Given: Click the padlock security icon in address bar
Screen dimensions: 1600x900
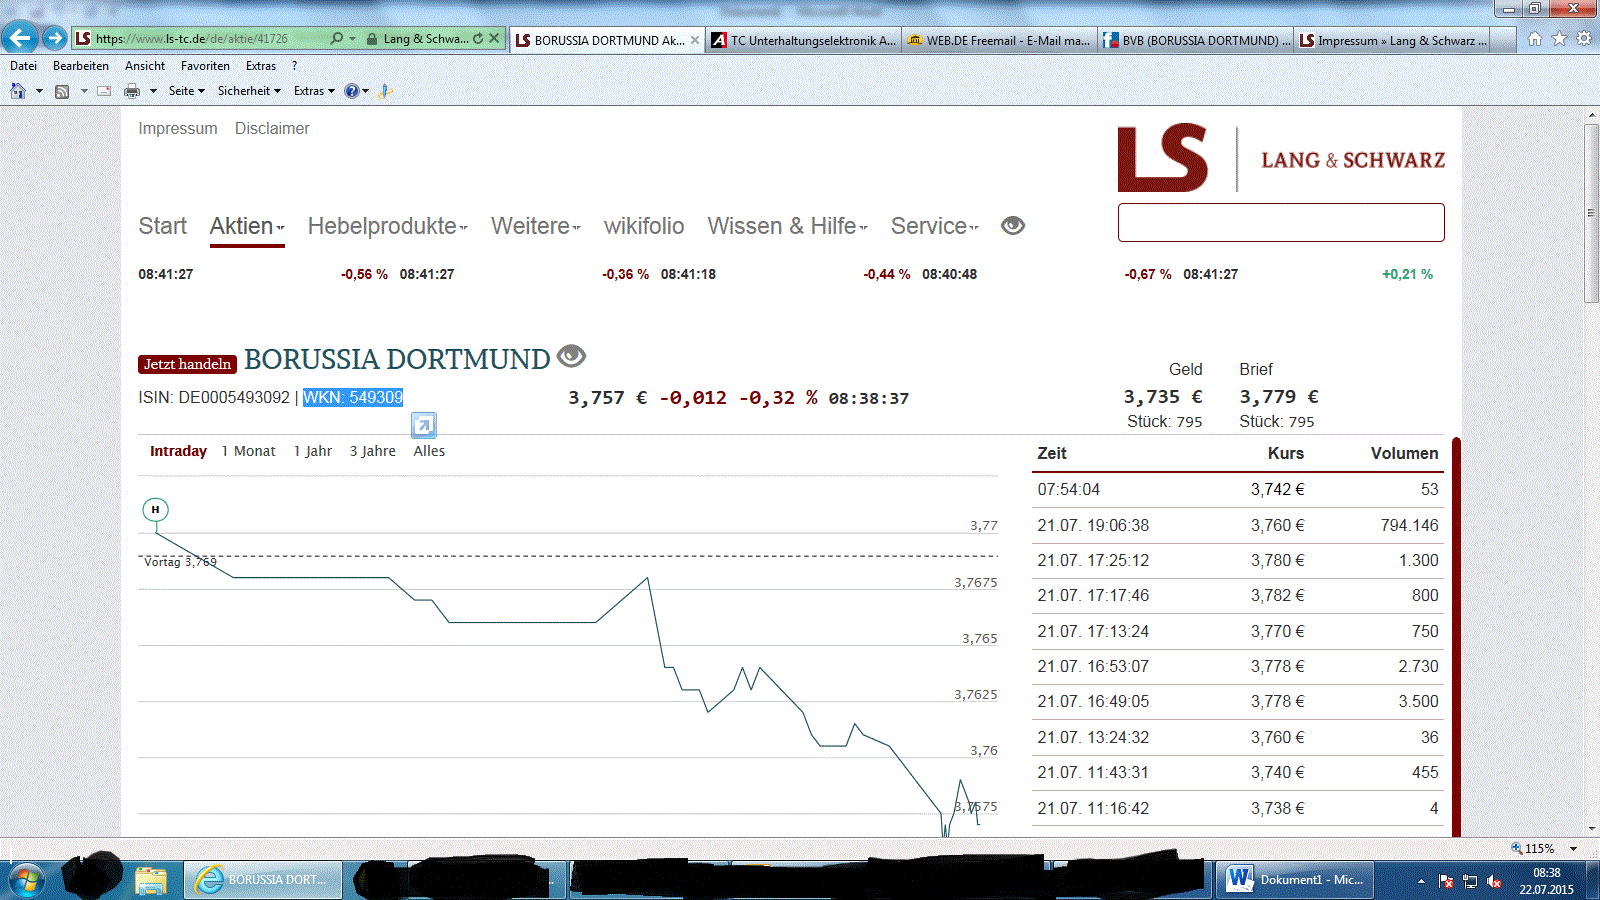Looking at the screenshot, I should pyautogui.click(x=372, y=39).
